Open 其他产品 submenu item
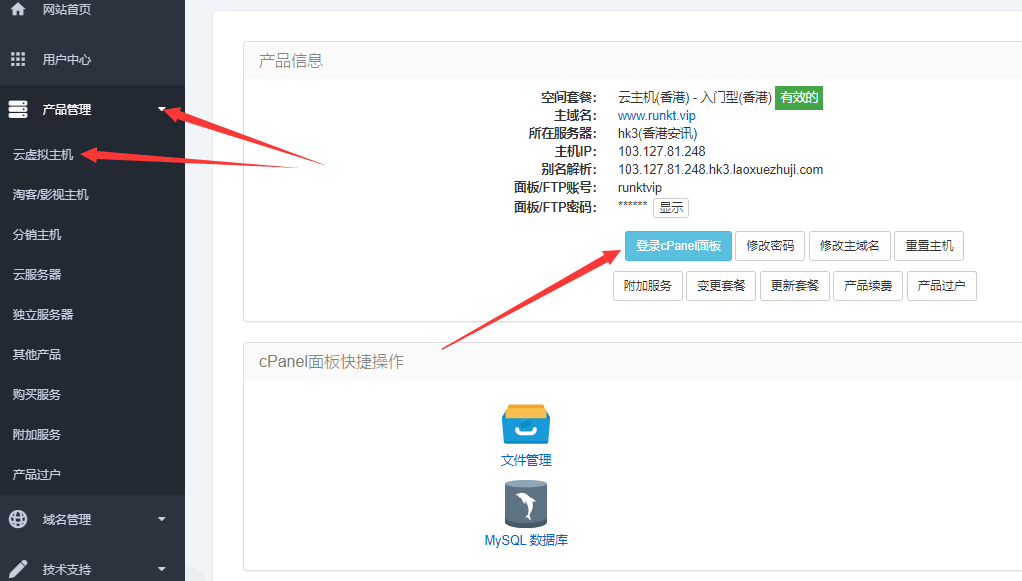Image resolution: width=1022 pixels, height=581 pixels. click(x=36, y=355)
